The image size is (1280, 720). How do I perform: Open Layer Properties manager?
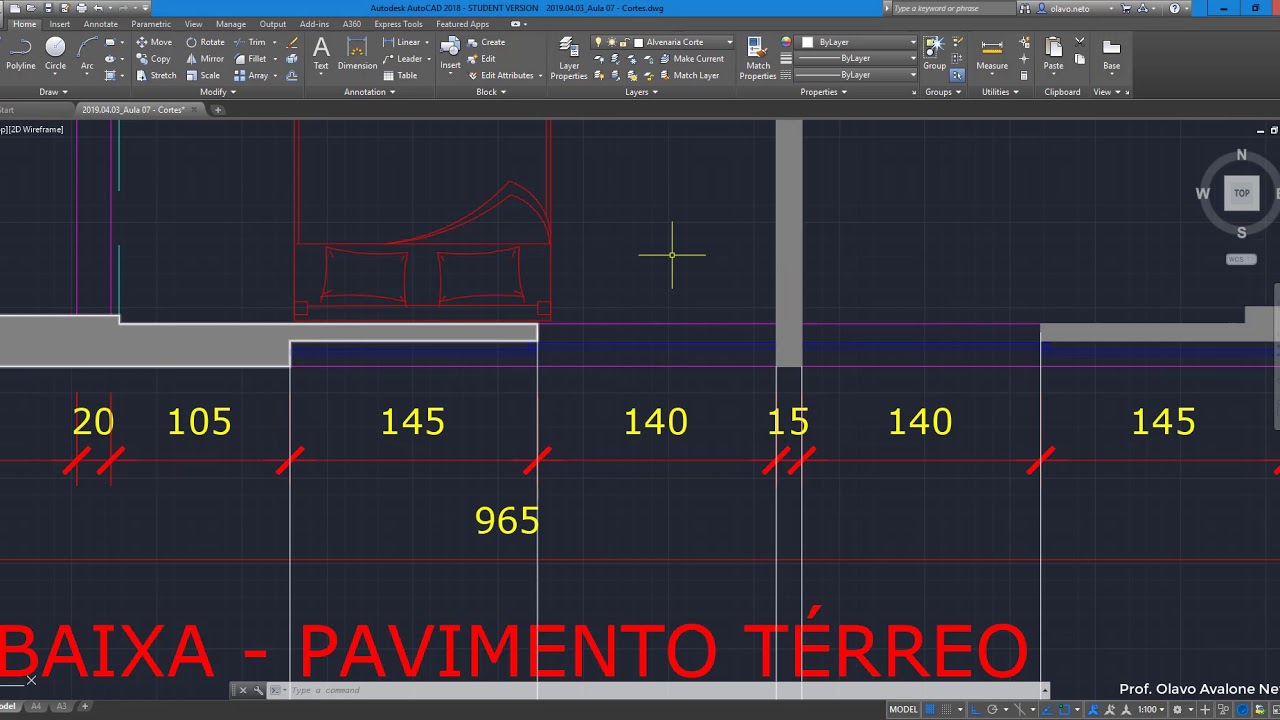[569, 58]
